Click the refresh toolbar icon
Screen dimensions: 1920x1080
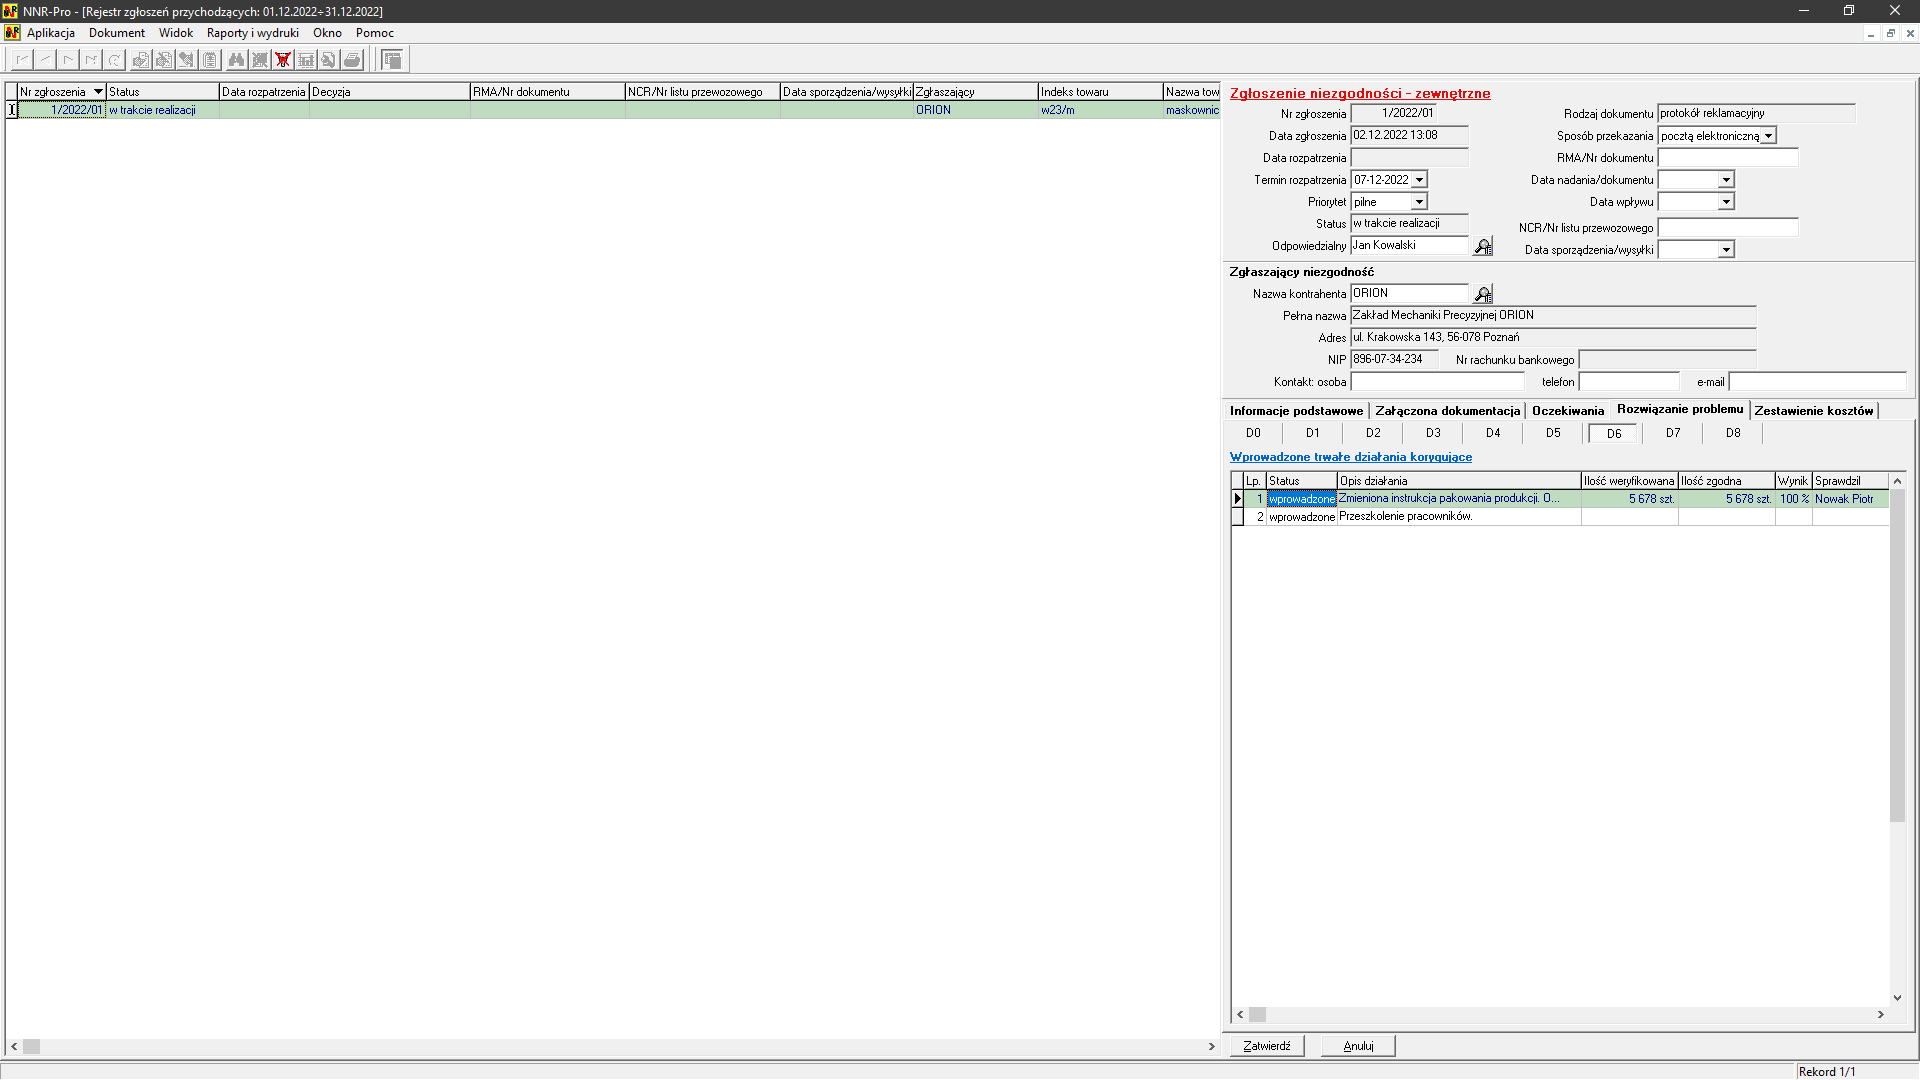coord(115,60)
